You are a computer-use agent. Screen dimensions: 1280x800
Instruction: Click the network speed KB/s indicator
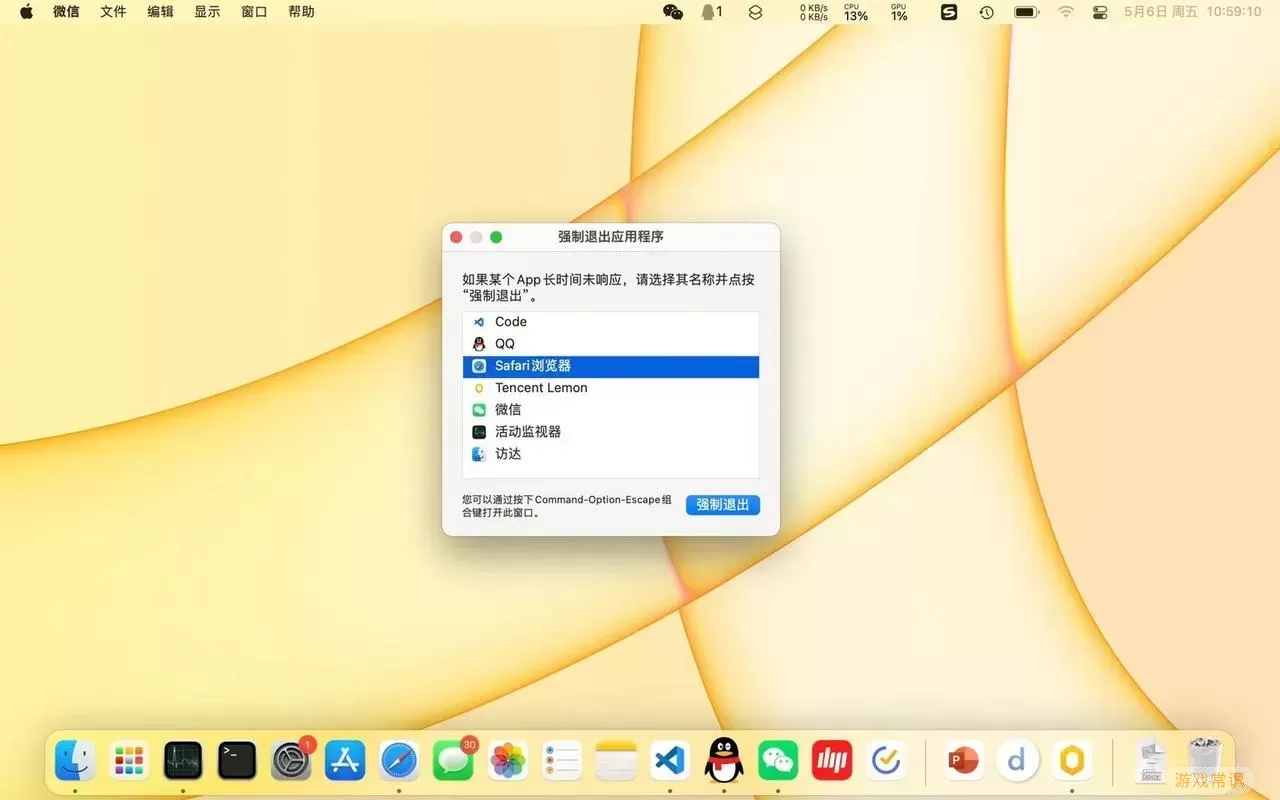pyautogui.click(x=813, y=12)
